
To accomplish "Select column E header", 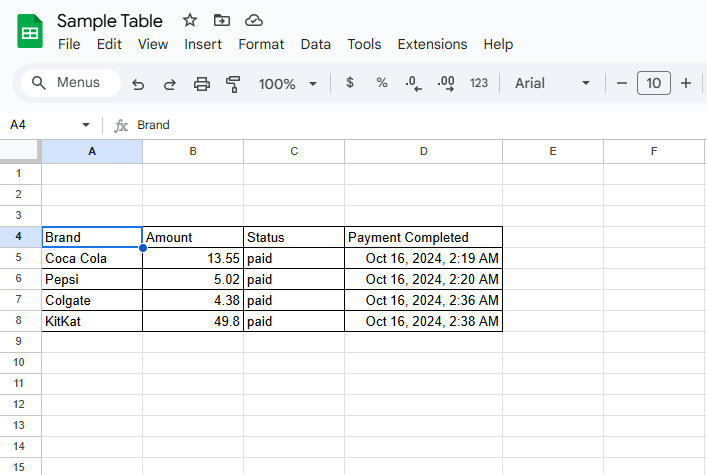I will tap(553, 152).
